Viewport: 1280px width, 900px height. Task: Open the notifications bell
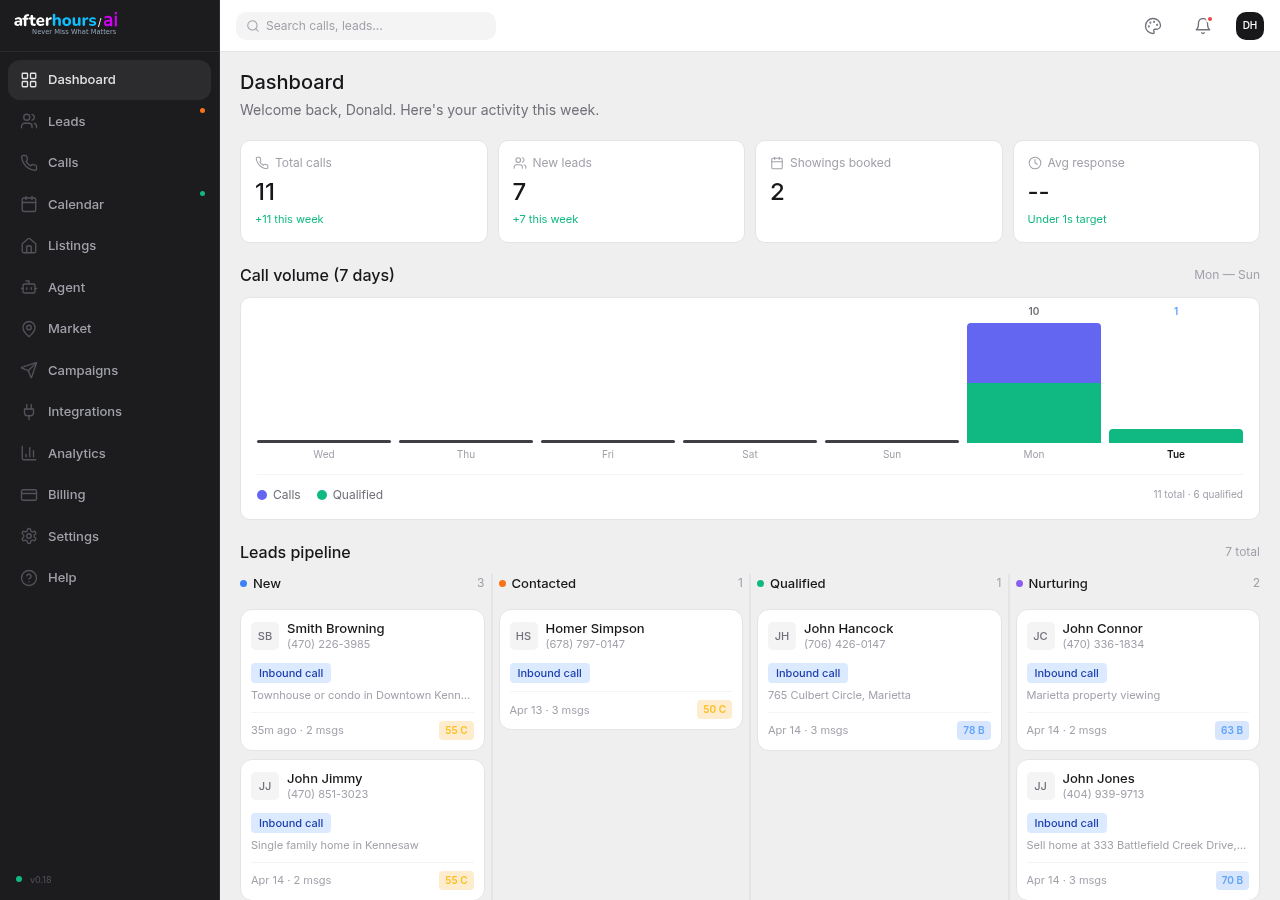click(x=1202, y=25)
